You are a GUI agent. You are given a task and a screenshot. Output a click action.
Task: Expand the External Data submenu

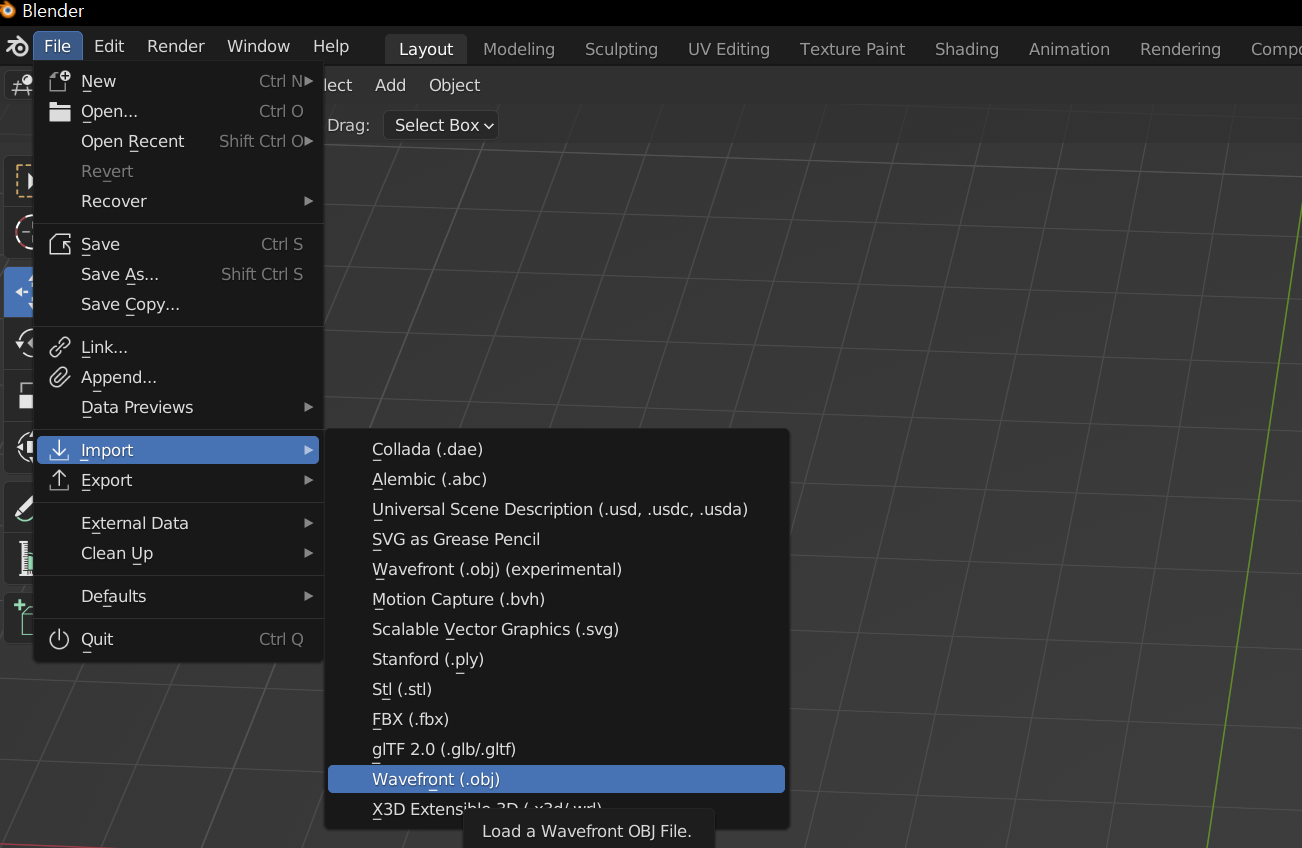178,523
